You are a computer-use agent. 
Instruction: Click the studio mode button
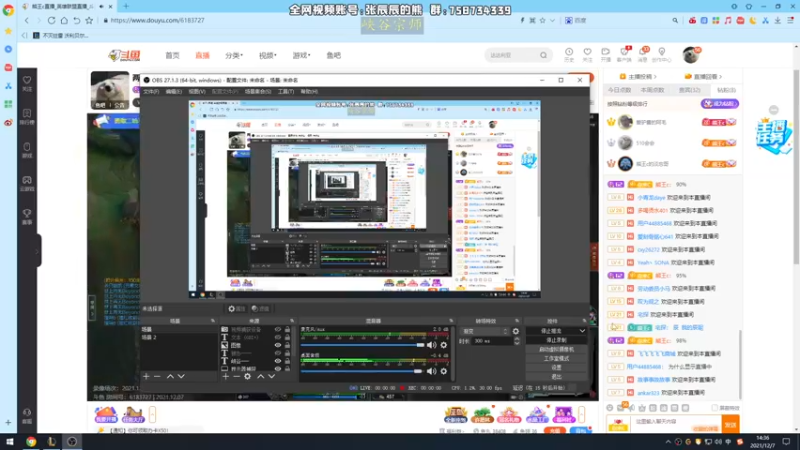556,359
